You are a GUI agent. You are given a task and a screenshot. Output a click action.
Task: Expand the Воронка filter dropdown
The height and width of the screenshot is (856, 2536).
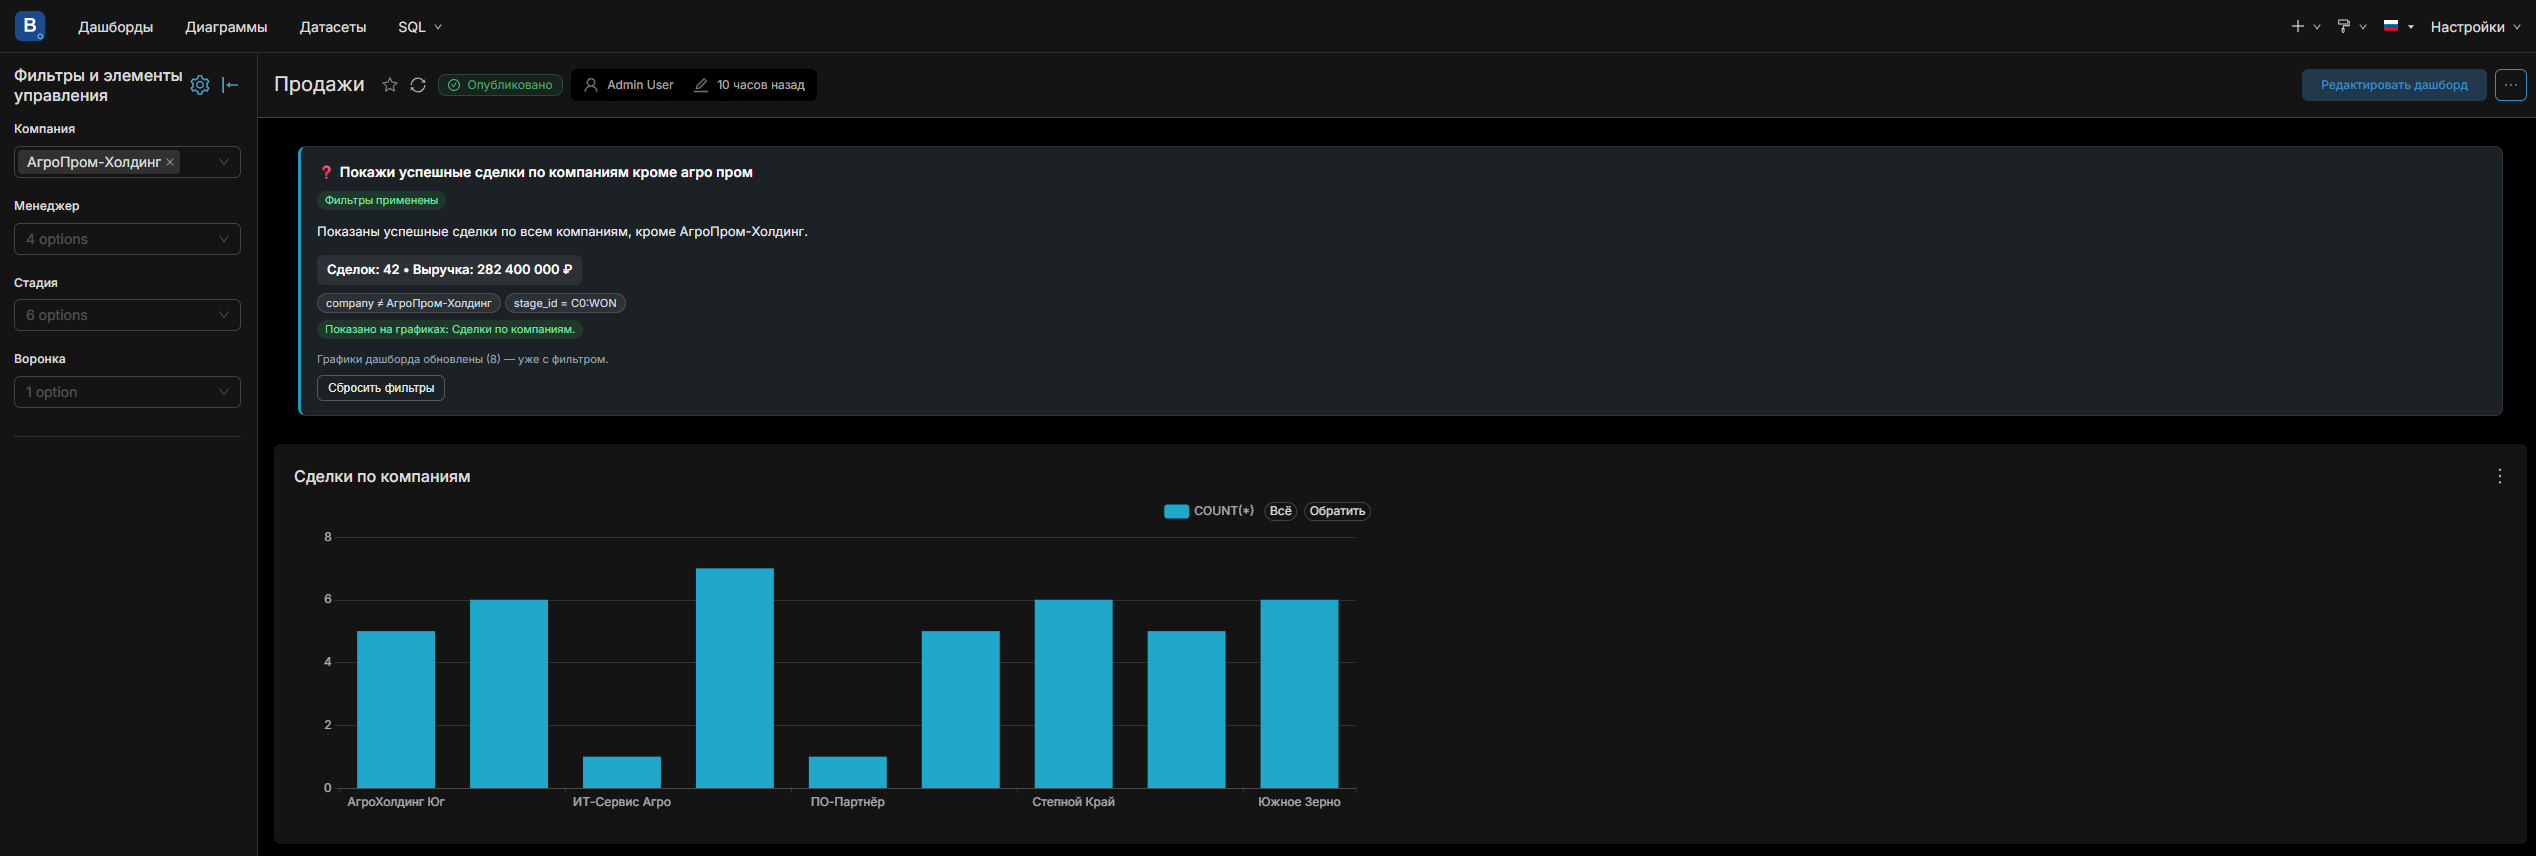point(127,392)
